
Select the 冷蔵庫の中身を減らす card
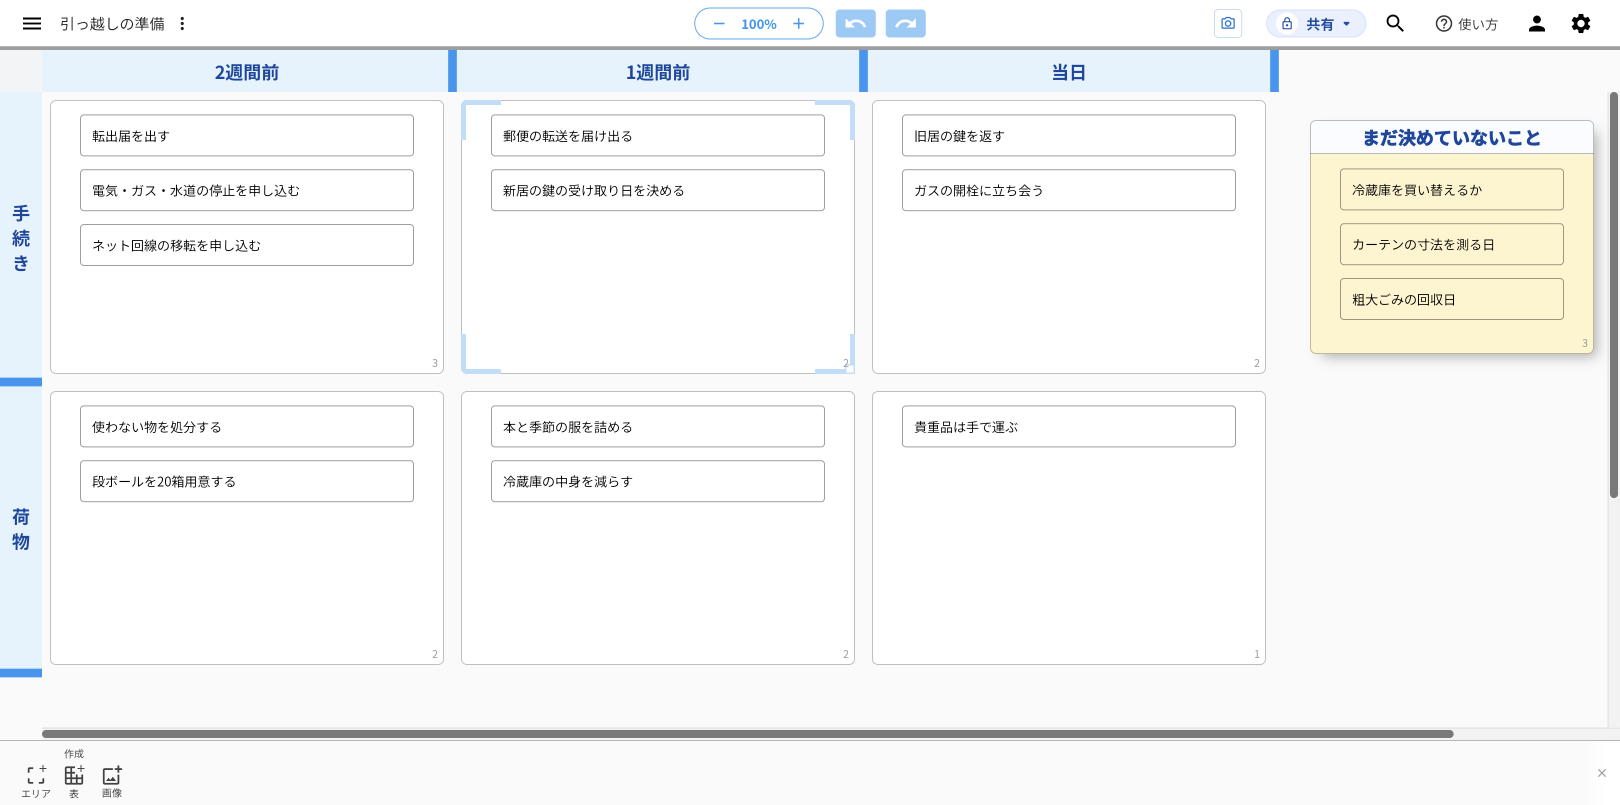[x=658, y=481]
